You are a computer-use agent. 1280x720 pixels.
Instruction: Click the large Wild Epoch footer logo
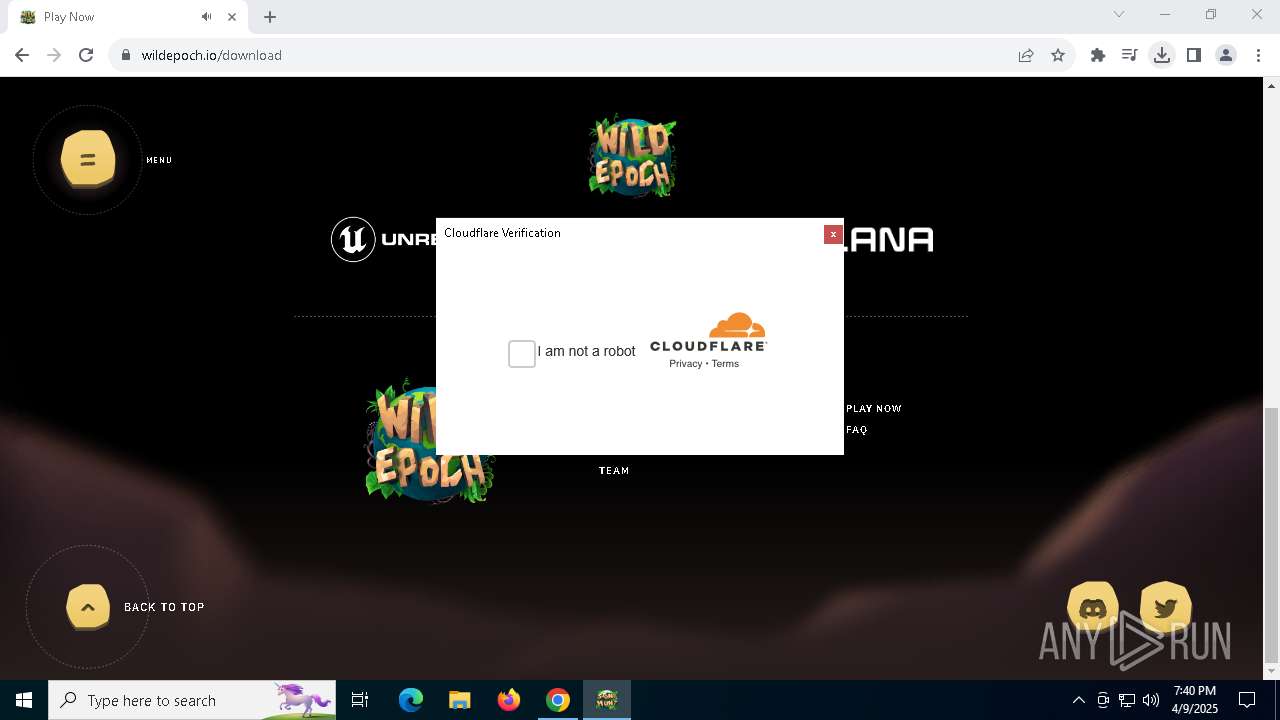(430, 440)
